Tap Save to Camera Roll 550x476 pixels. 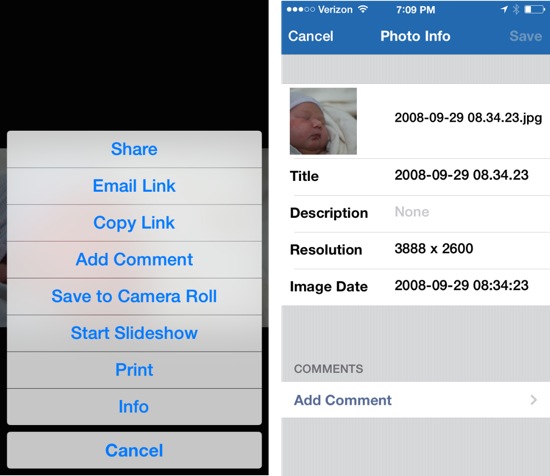(134, 296)
